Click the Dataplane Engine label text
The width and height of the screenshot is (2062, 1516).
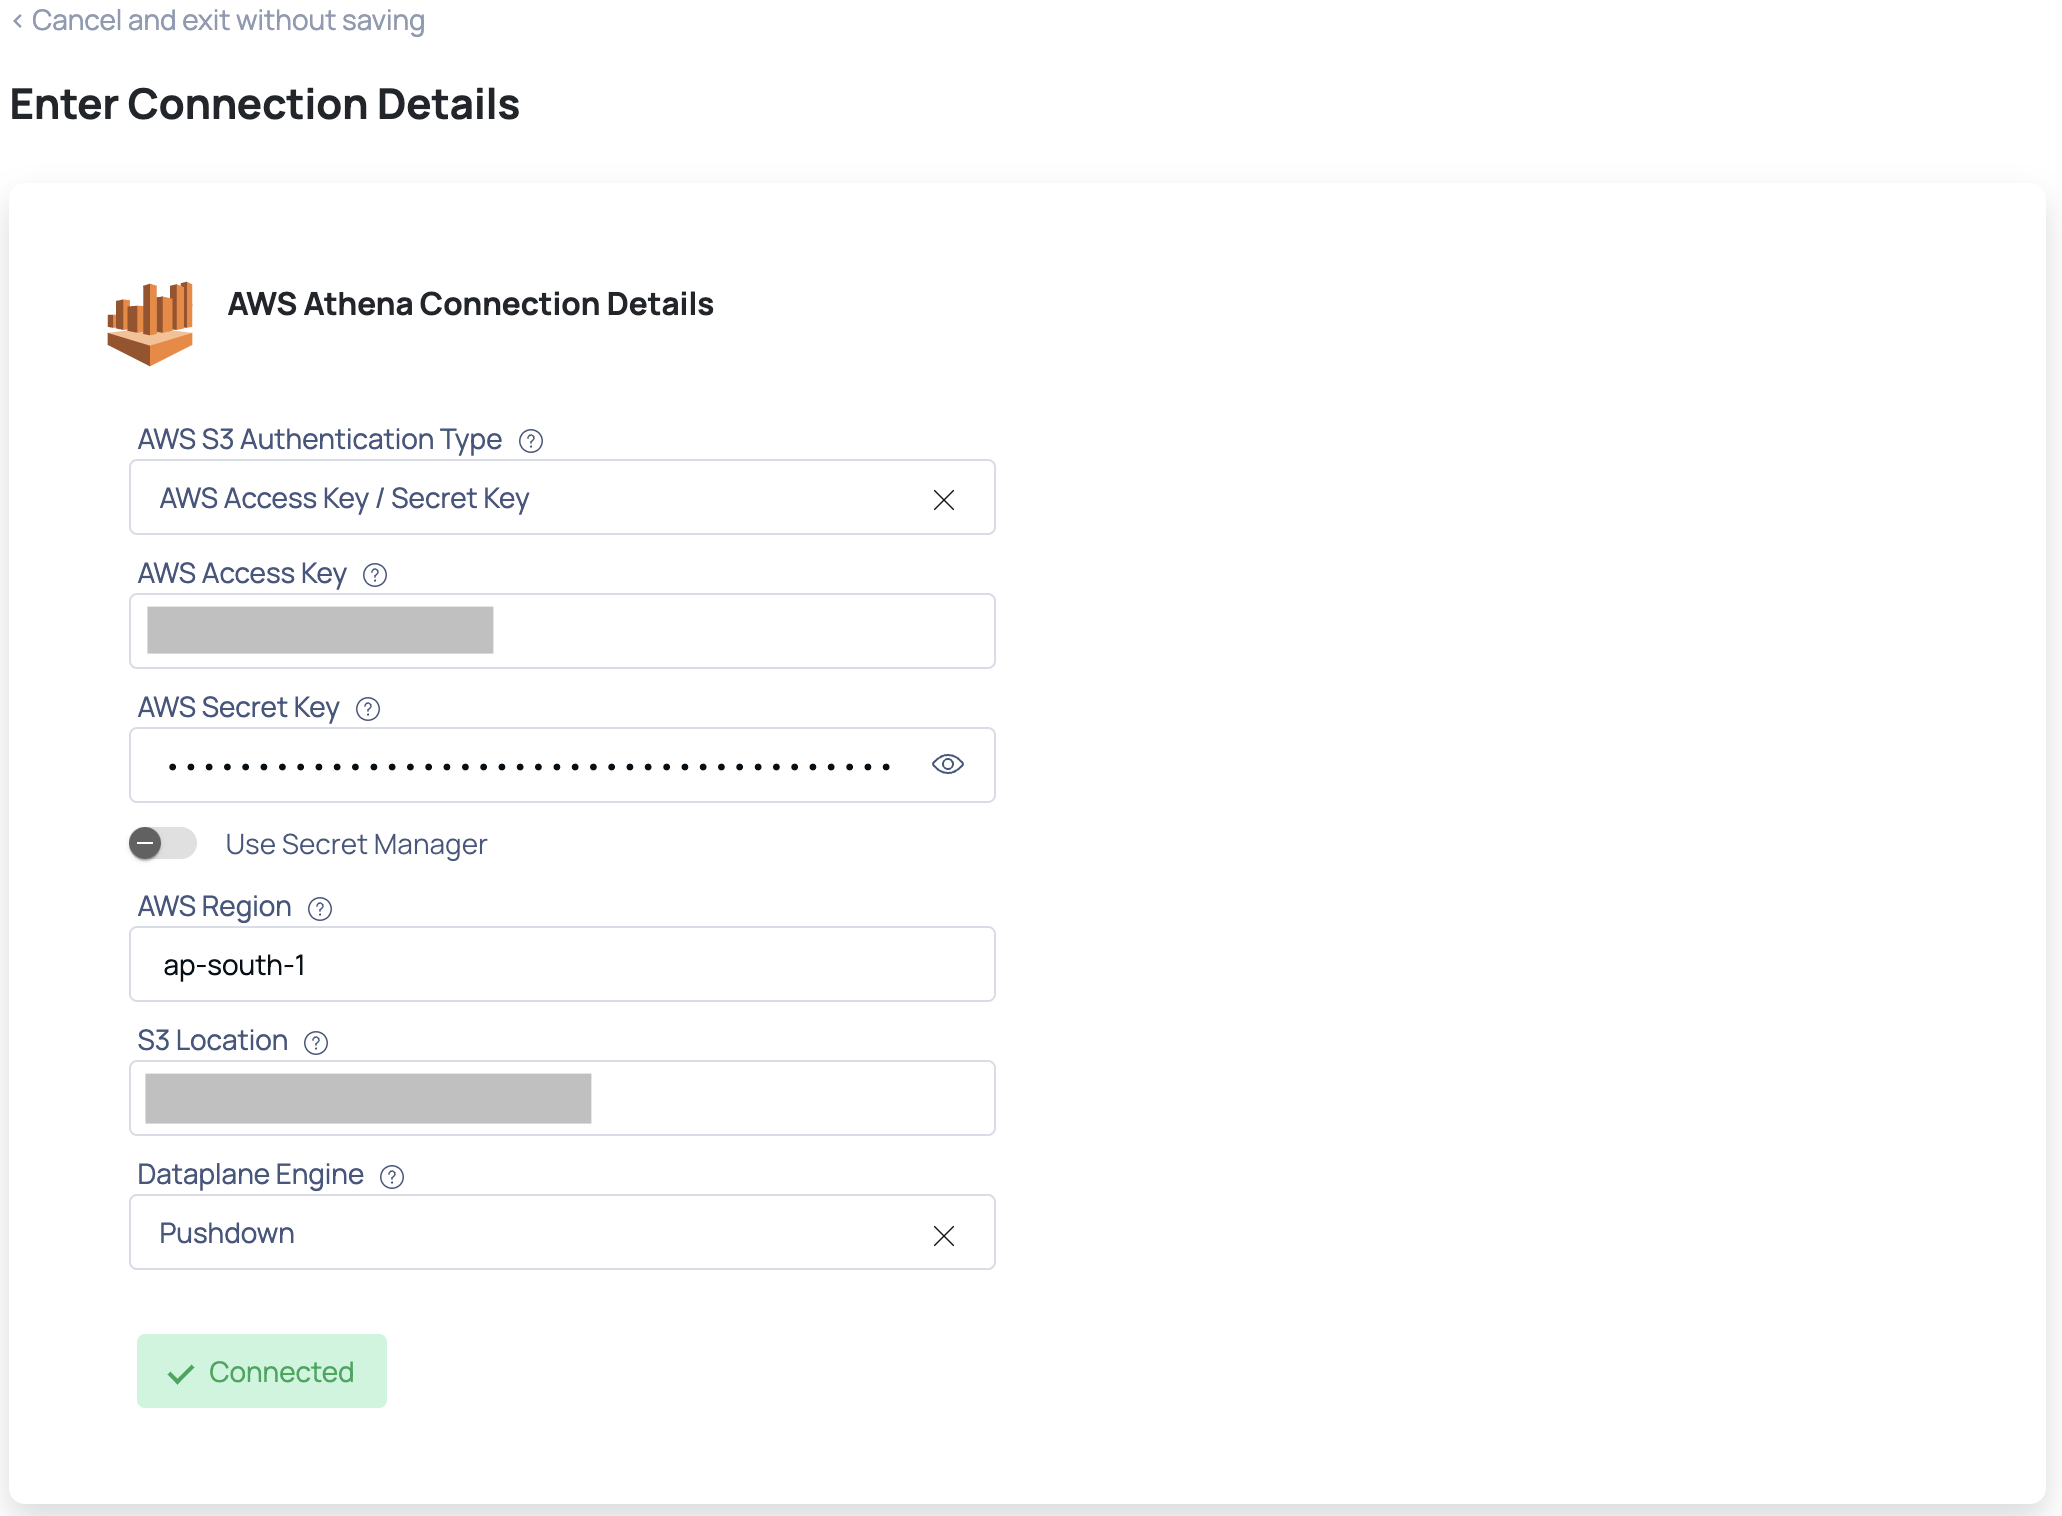pyautogui.click(x=251, y=1175)
